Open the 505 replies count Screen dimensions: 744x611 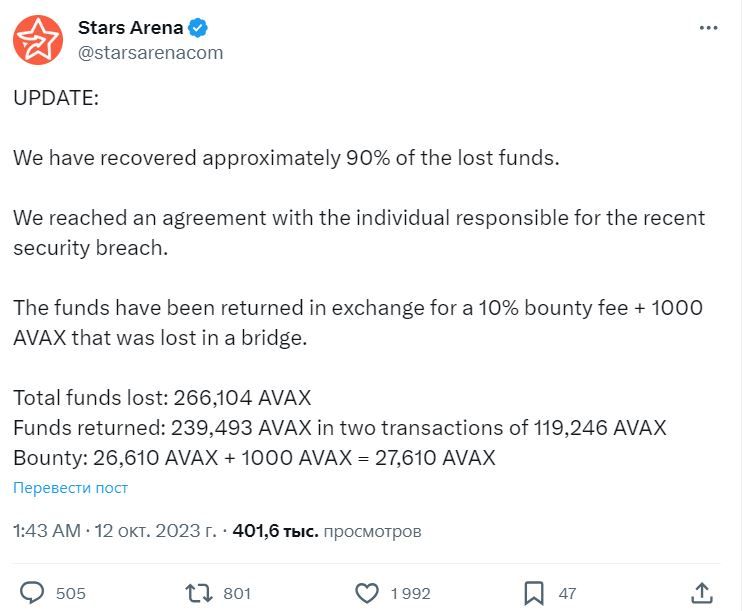(71, 593)
